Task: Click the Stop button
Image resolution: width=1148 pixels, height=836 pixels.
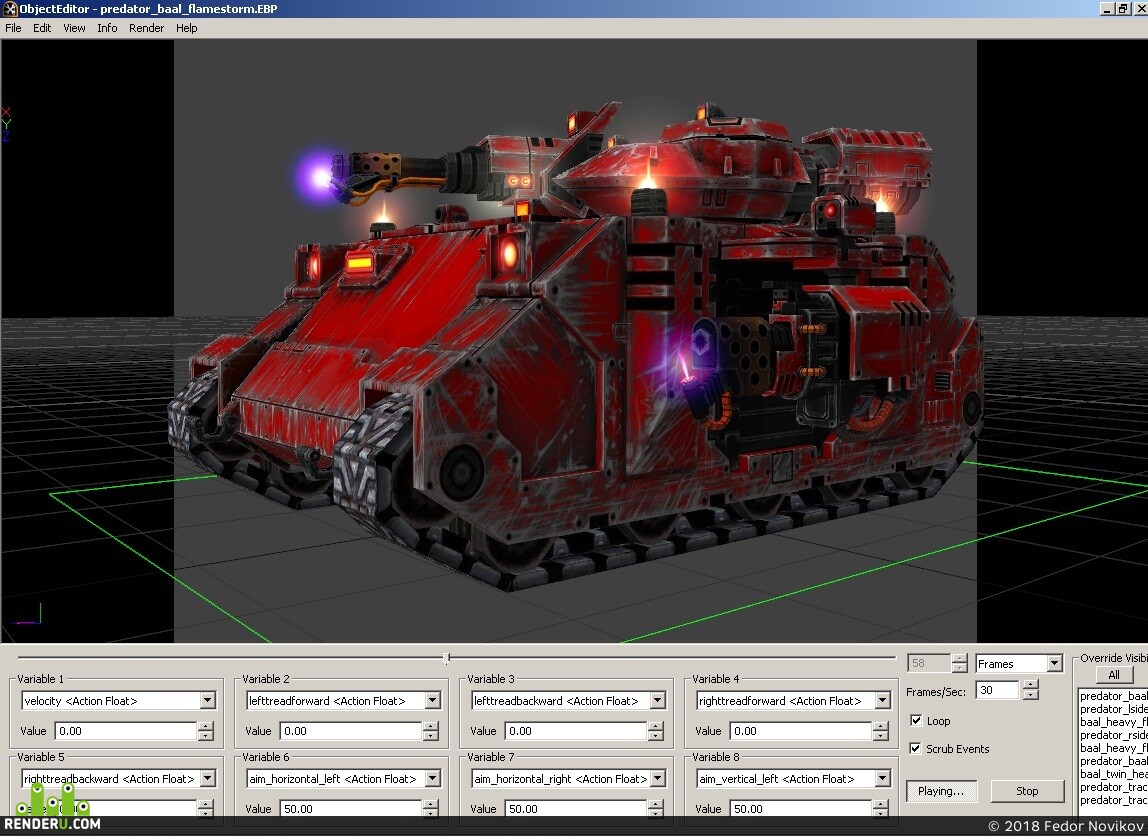Action: click(x=1027, y=791)
